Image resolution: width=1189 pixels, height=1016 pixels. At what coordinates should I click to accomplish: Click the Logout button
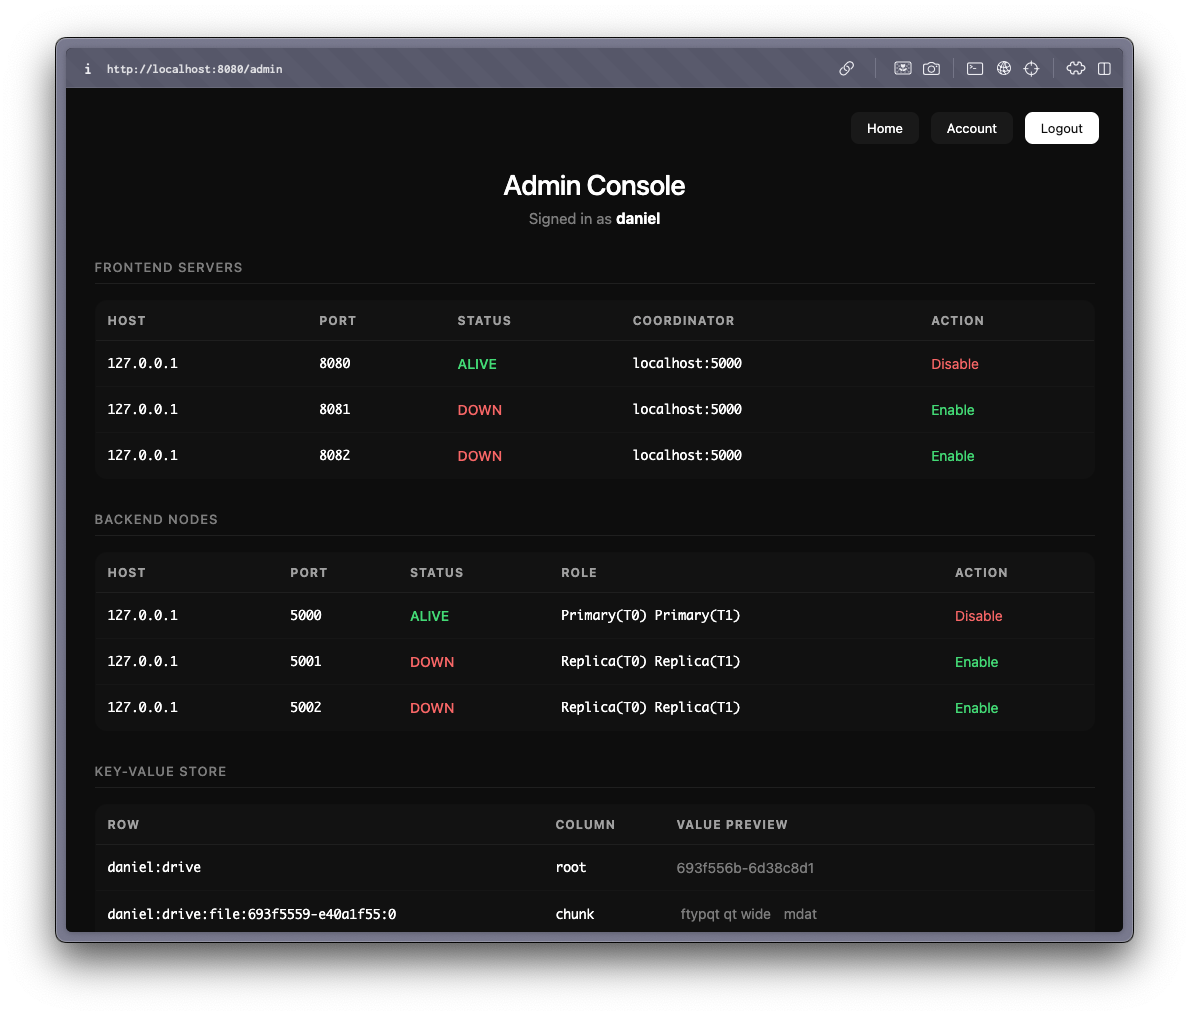[x=1061, y=128]
